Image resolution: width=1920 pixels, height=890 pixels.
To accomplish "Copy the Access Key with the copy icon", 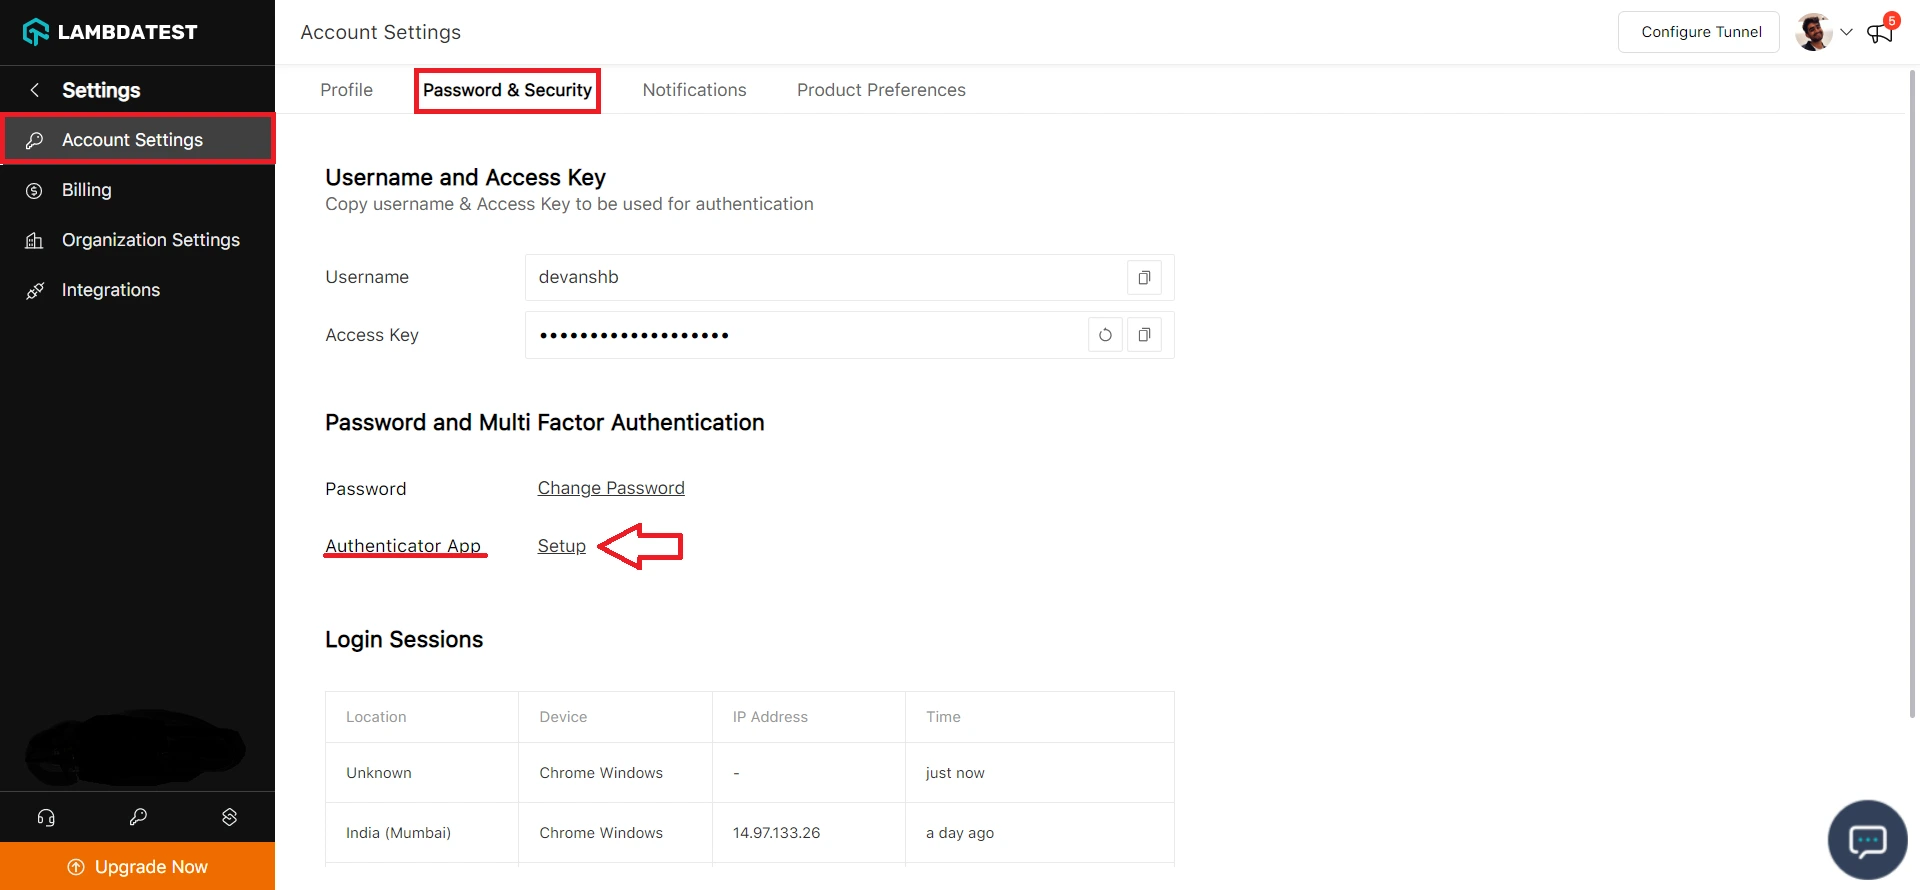I will 1144,335.
